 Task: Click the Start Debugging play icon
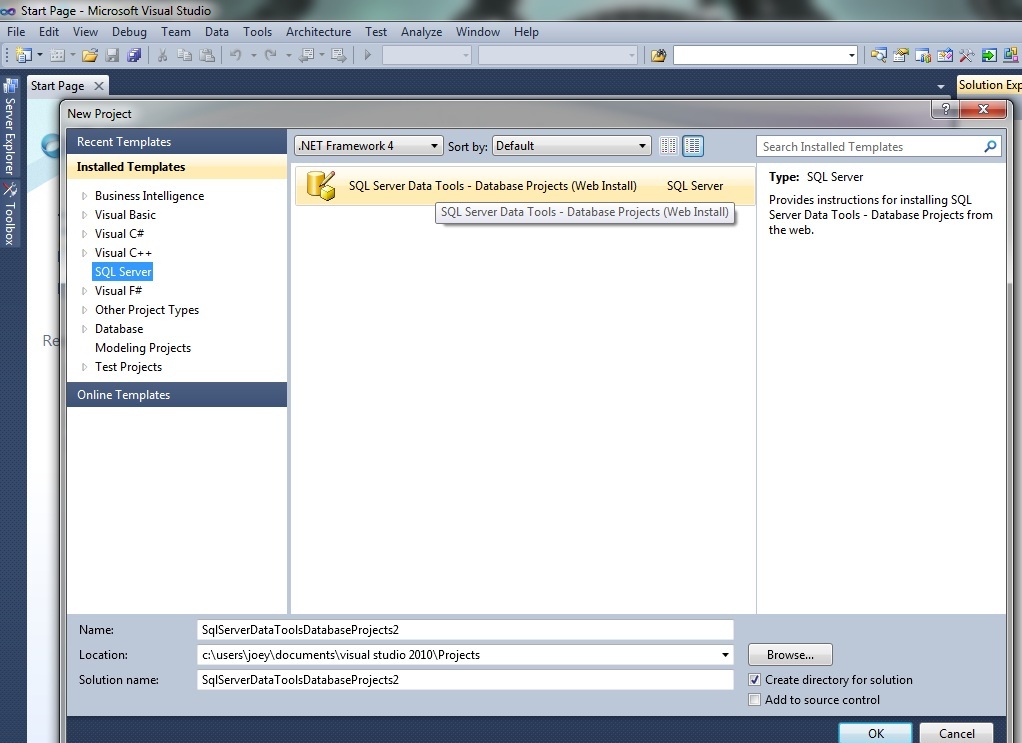tap(368, 55)
